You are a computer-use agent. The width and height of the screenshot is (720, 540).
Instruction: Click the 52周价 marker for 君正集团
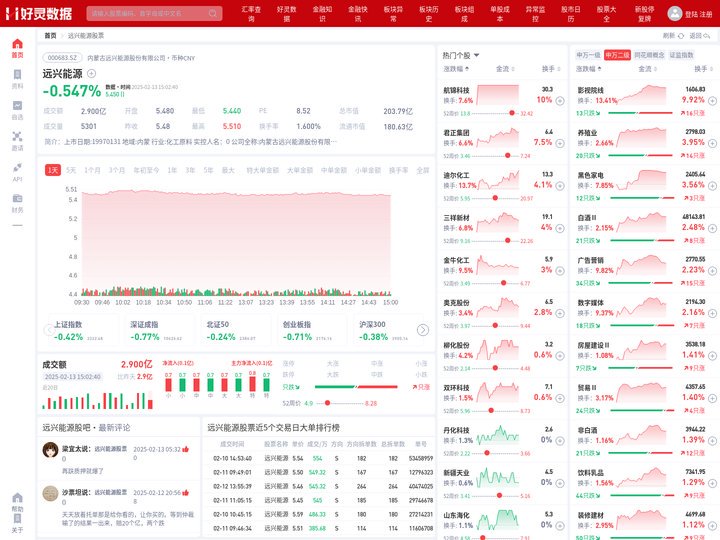click(x=507, y=156)
